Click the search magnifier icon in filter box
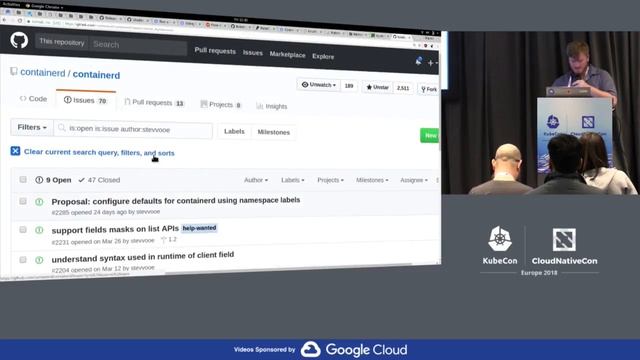The width and height of the screenshot is (640, 360). tap(62, 128)
